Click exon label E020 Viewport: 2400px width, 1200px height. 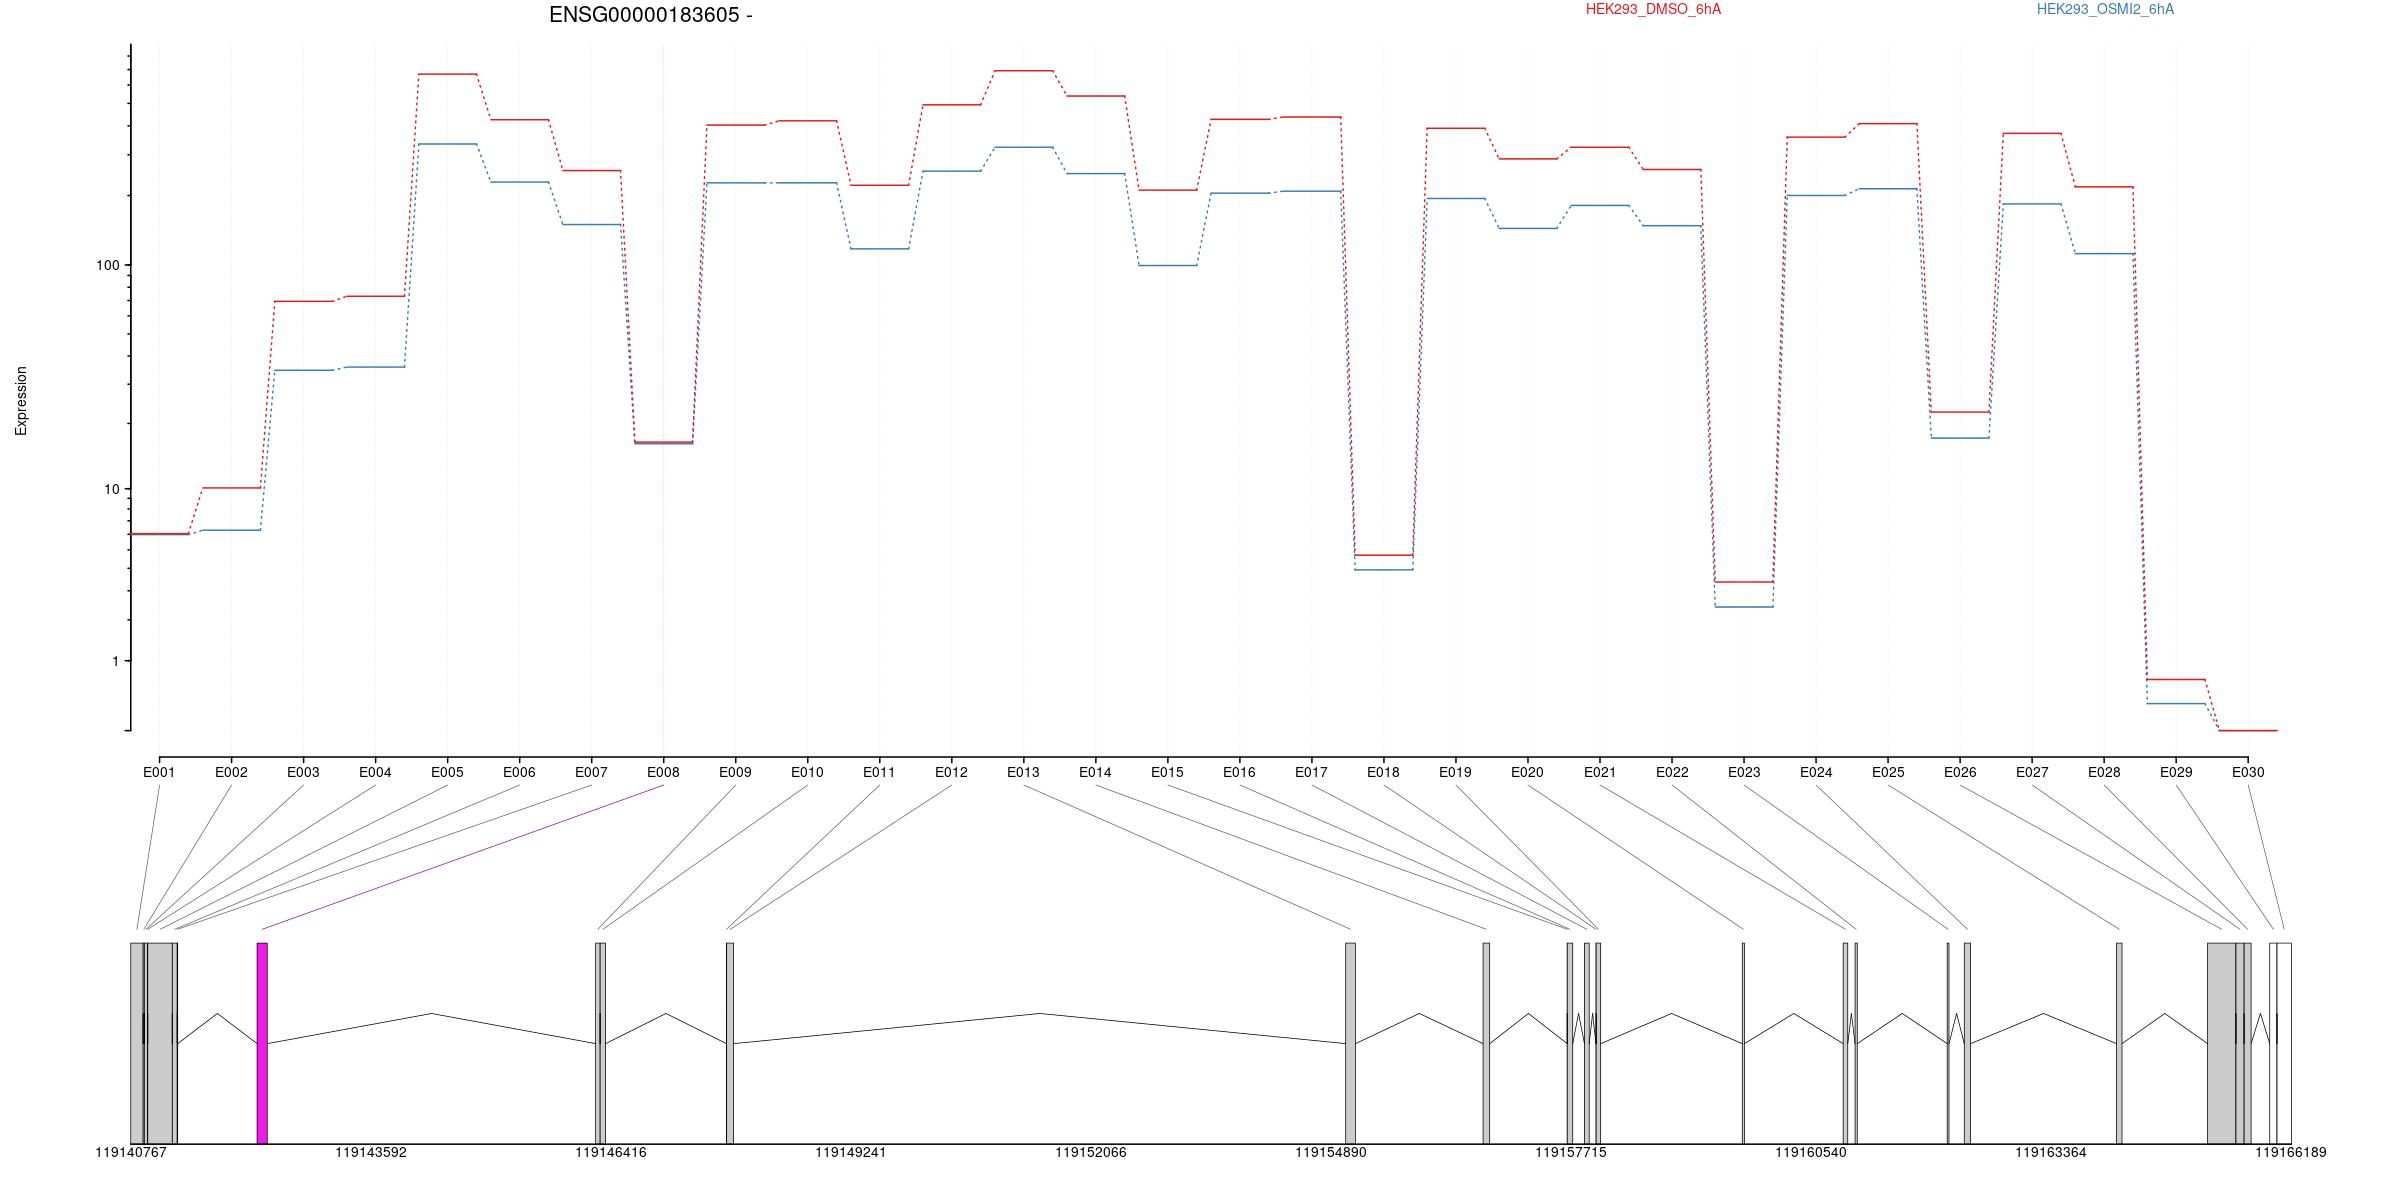tap(1527, 772)
